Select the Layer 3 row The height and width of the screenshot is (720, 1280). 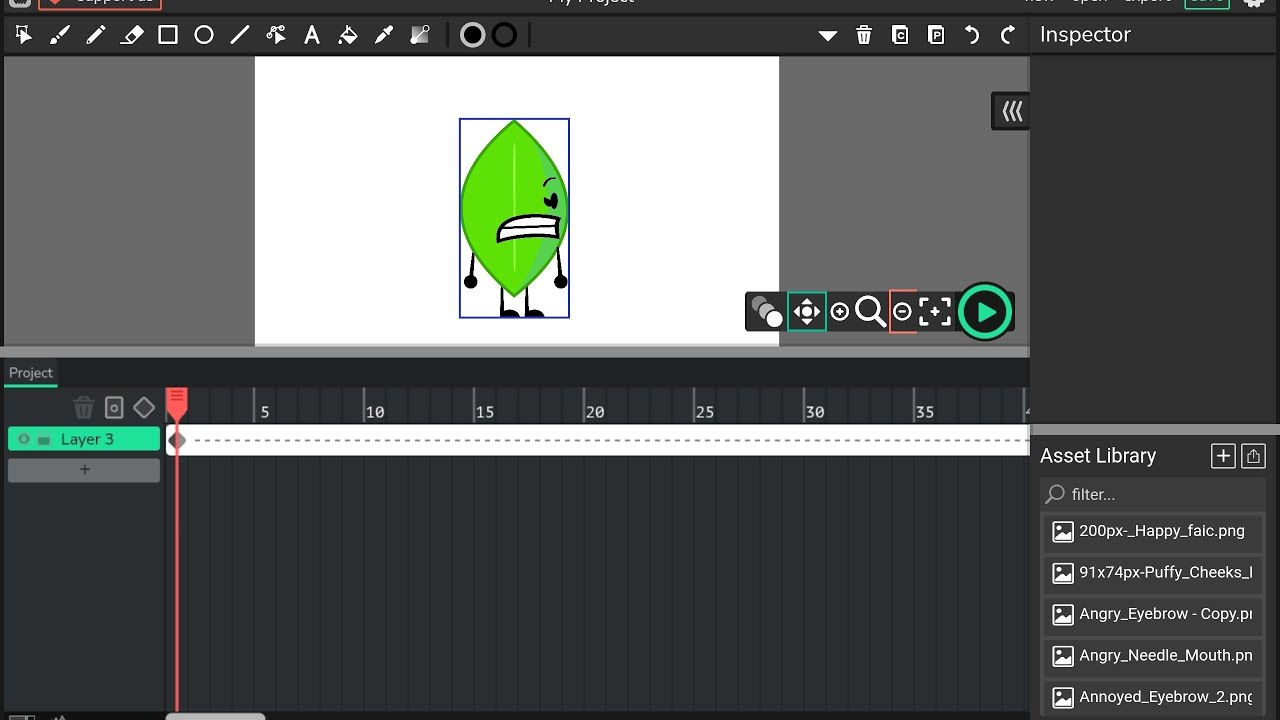pos(84,439)
